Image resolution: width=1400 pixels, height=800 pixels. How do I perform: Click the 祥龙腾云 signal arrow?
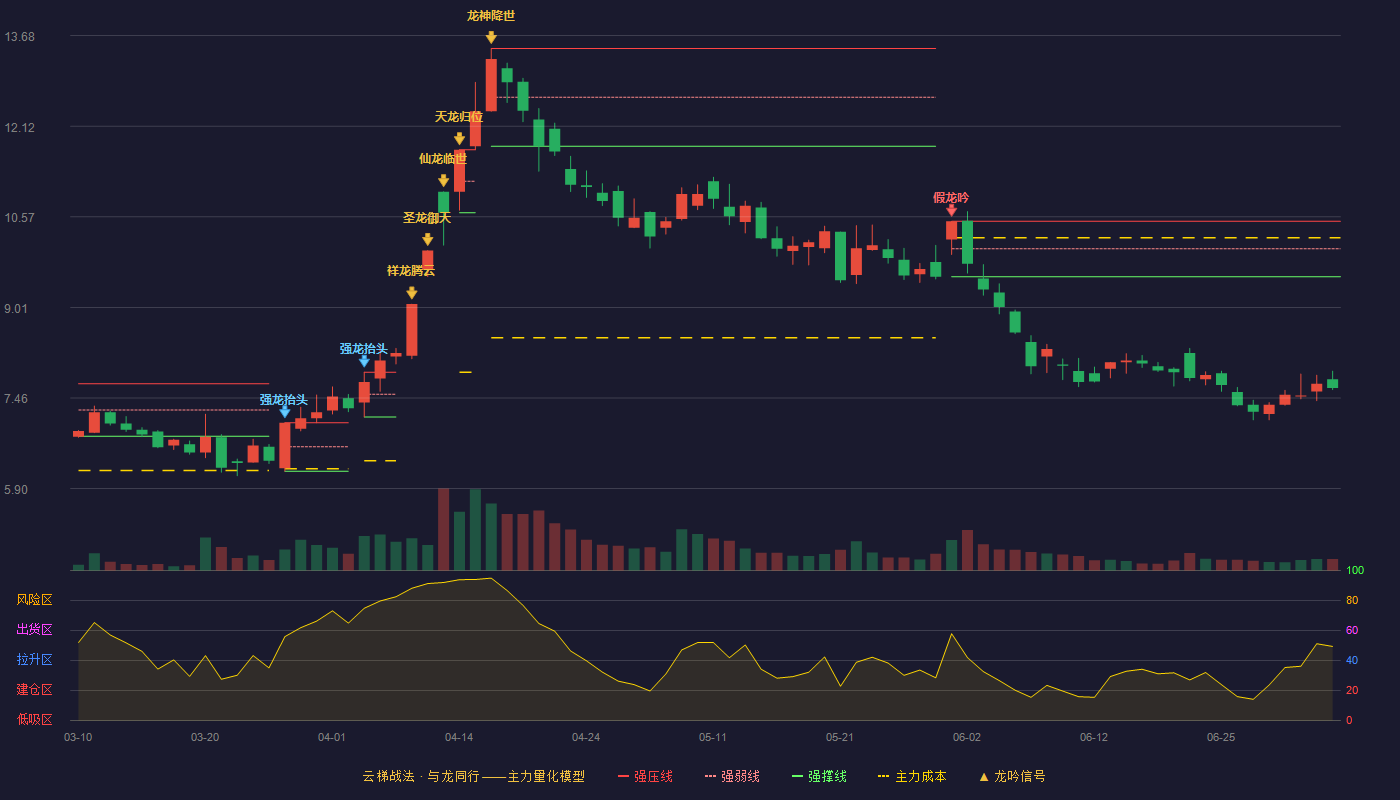click(x=411, y=293)
